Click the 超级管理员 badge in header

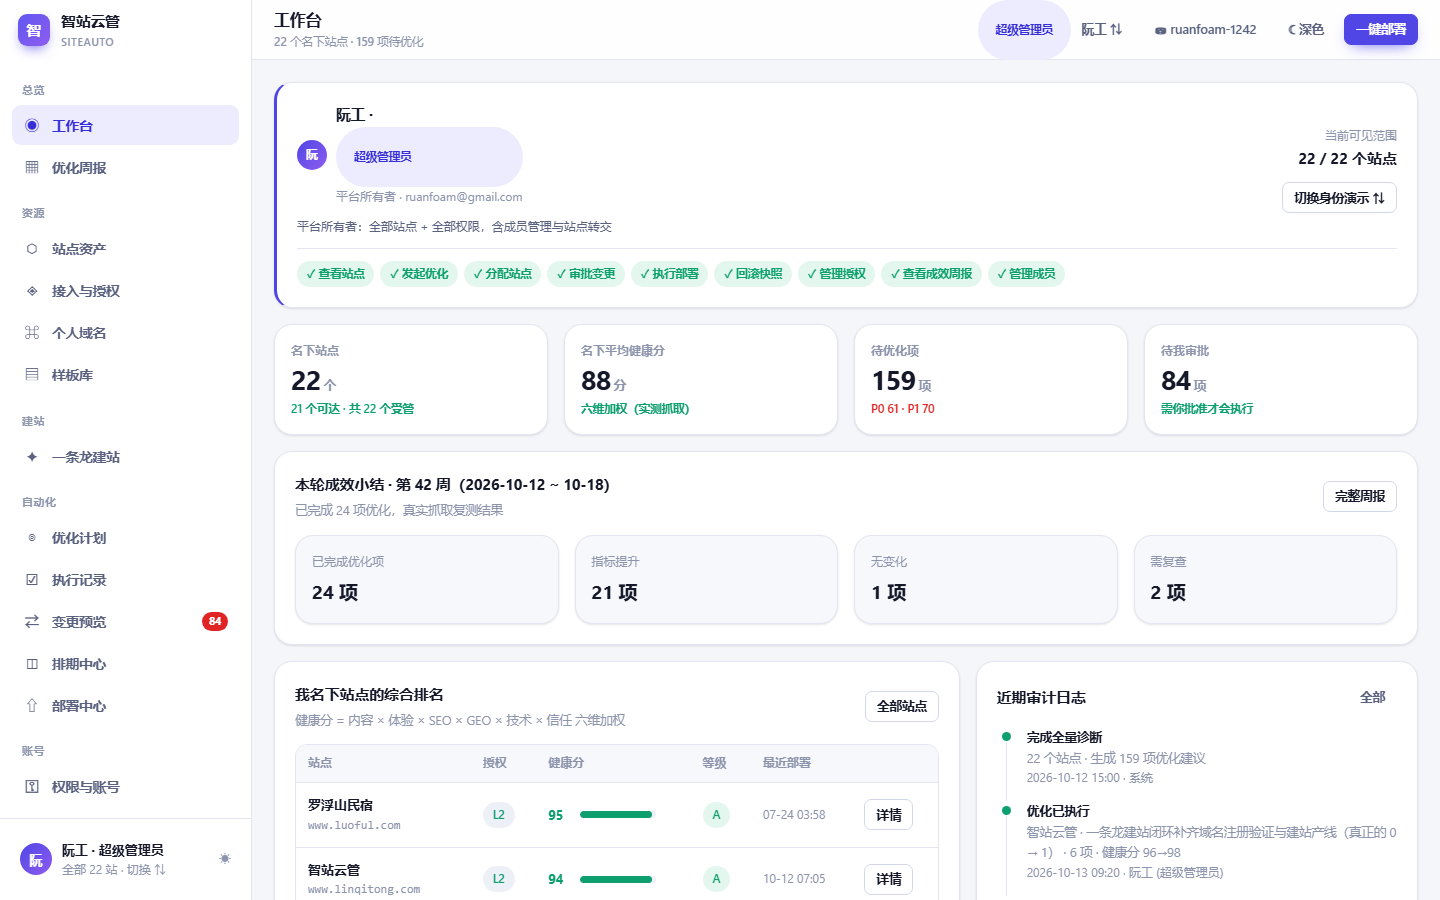click(x=1024, y=30)
